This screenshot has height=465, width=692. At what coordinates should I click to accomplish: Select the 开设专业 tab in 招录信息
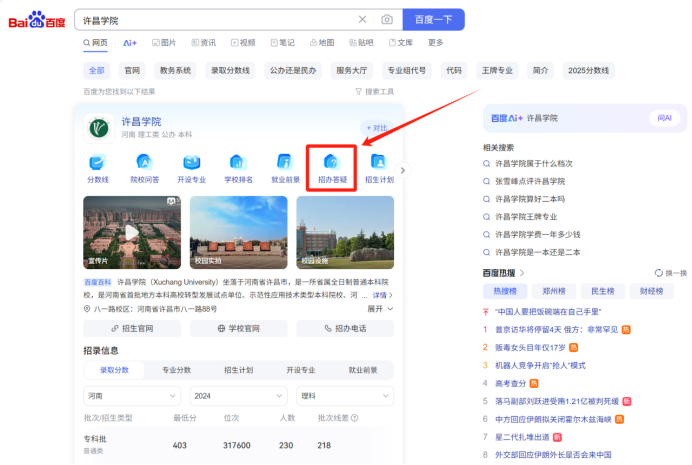click(301, 370)
